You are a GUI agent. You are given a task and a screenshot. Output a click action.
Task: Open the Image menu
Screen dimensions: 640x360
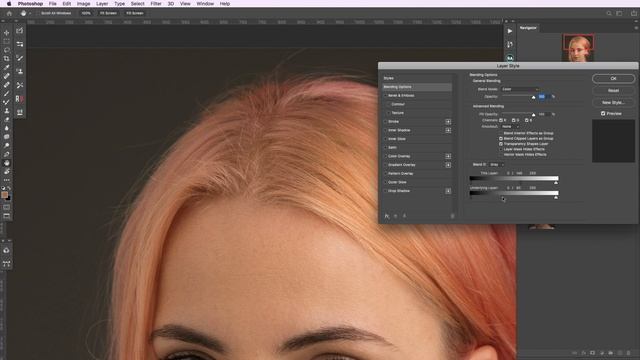(x=84, y=3)
